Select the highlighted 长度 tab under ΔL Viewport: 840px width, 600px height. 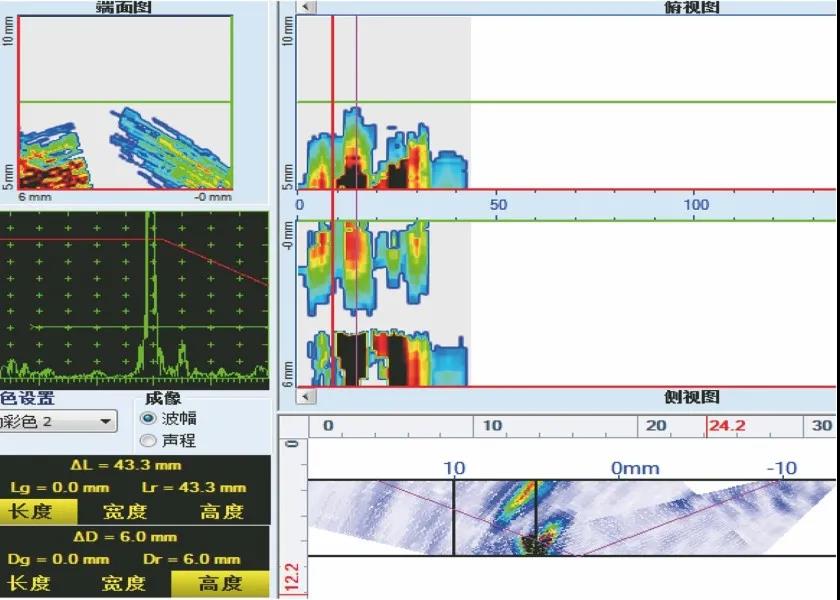[38, 511]
